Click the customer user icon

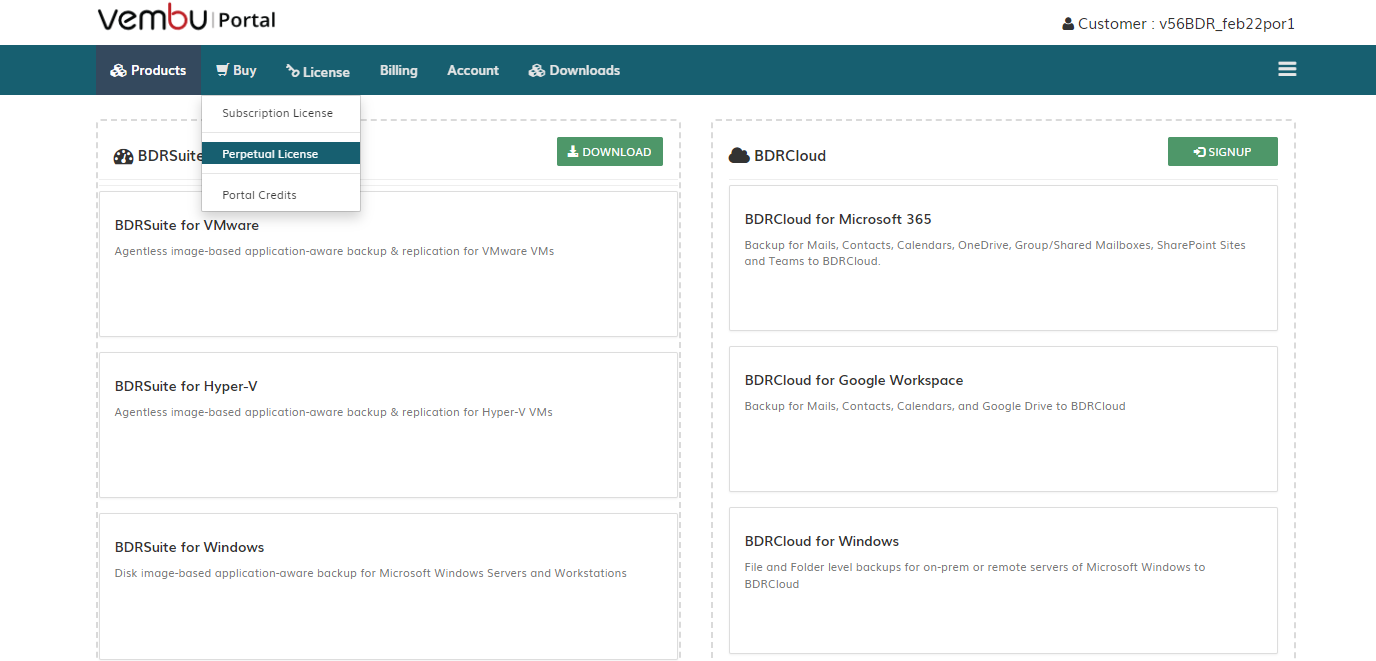(1068, 24)
